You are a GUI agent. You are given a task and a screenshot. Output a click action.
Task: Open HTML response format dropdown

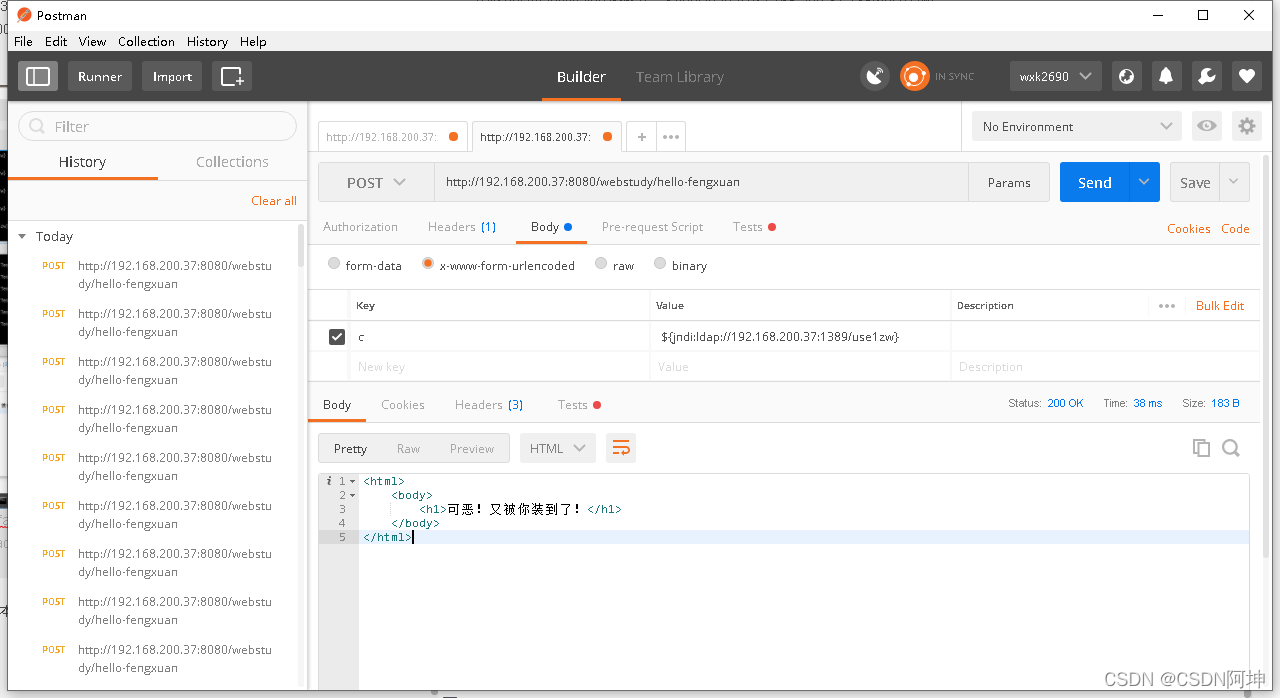[x=557, y=448]
